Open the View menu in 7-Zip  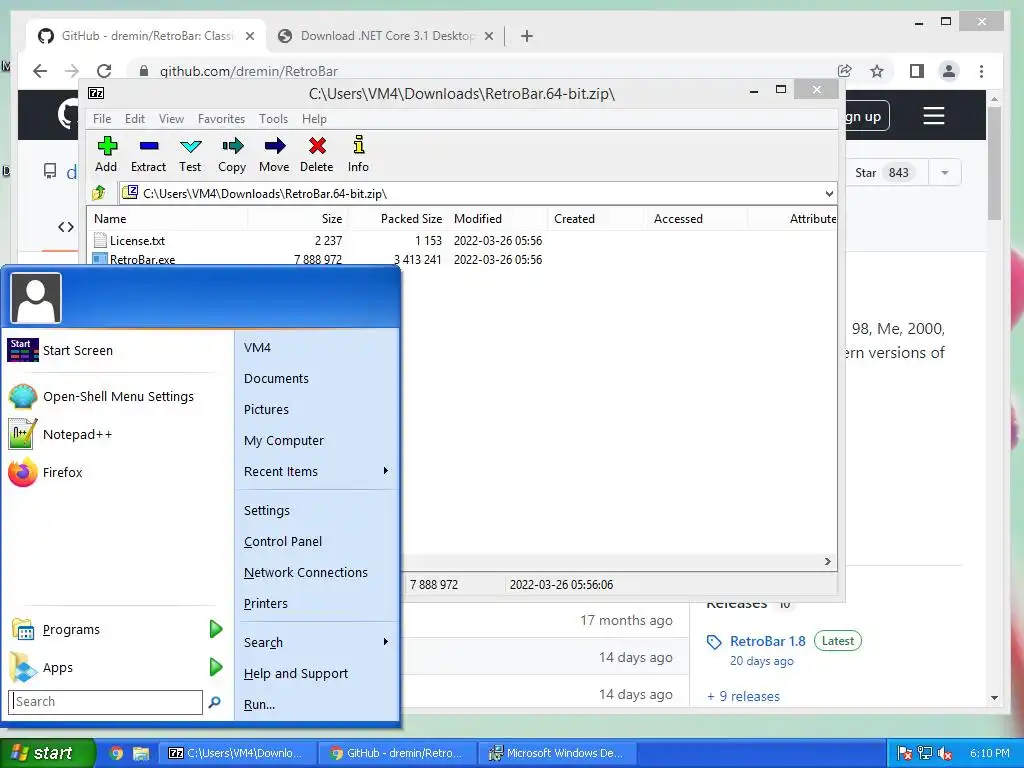[x=171, y=119]
